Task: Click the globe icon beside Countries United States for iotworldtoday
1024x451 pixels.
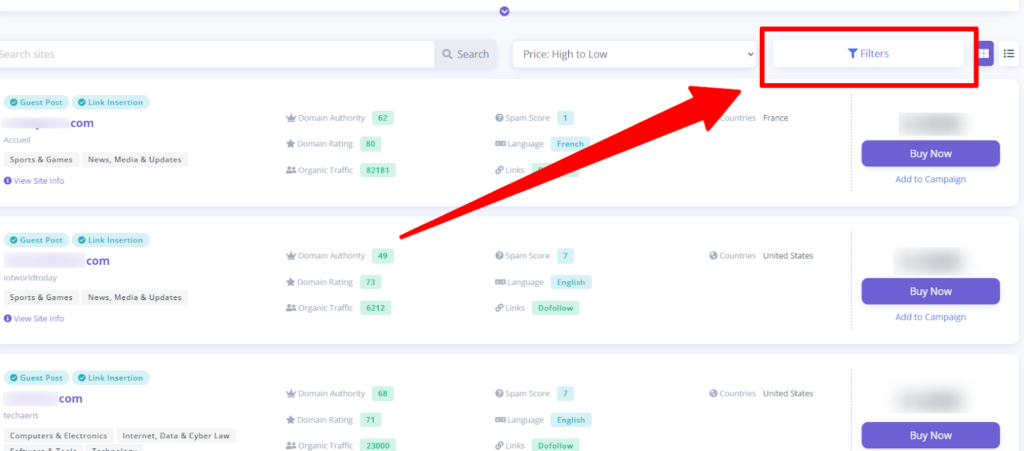Action: coord(713,256)
